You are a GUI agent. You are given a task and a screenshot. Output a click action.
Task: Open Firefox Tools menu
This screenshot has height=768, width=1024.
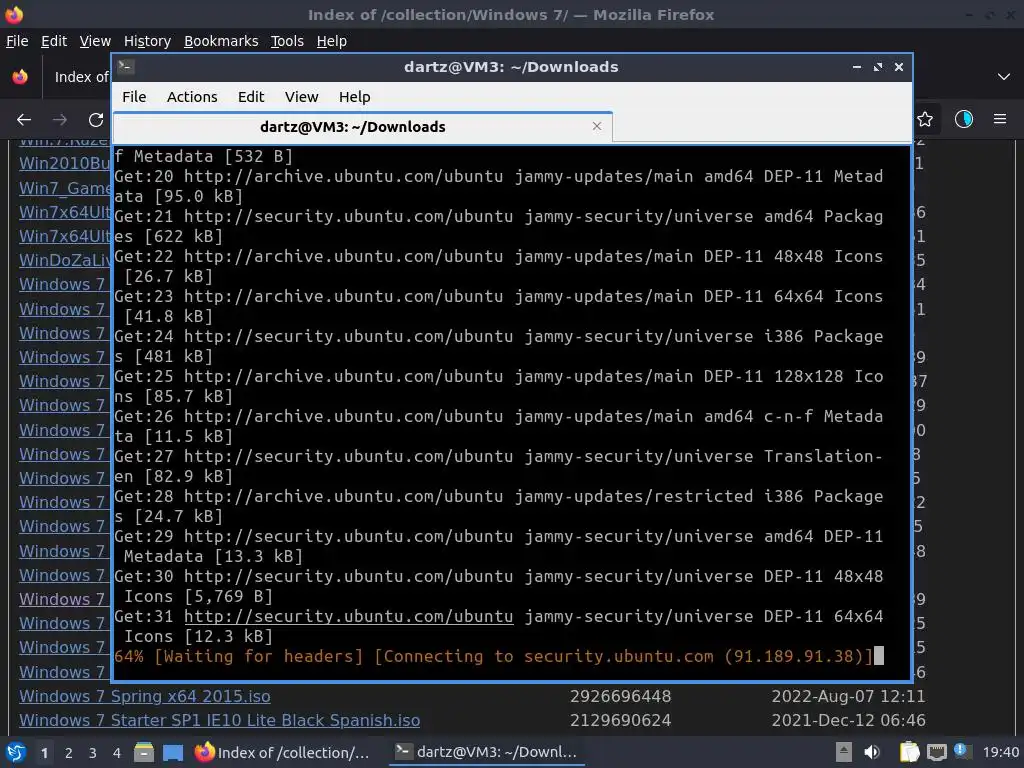tap(287, 40)
